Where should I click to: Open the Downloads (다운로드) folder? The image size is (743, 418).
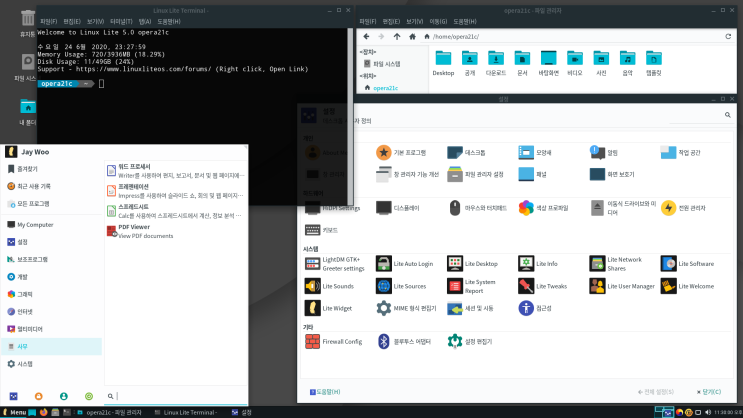pyautogui.click(x=496, y=63)
